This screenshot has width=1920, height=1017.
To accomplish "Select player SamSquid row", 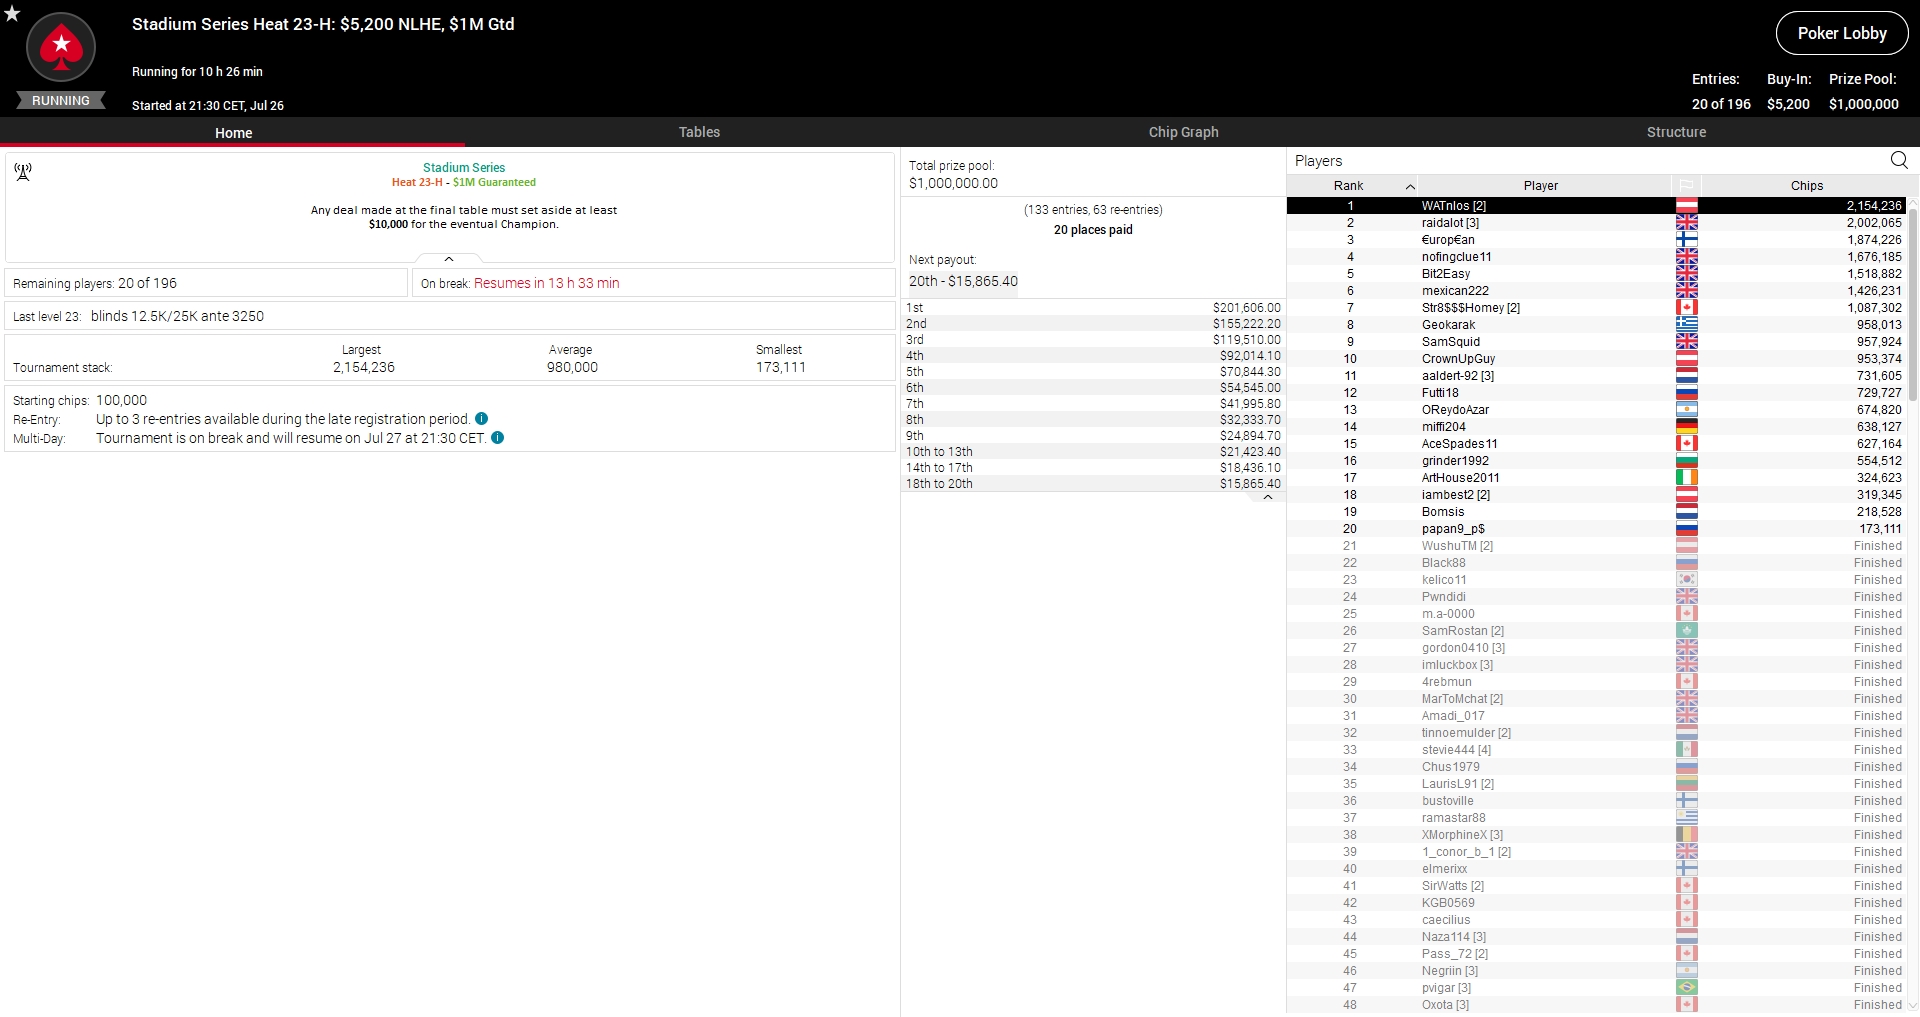I will tap(1597, 342).
